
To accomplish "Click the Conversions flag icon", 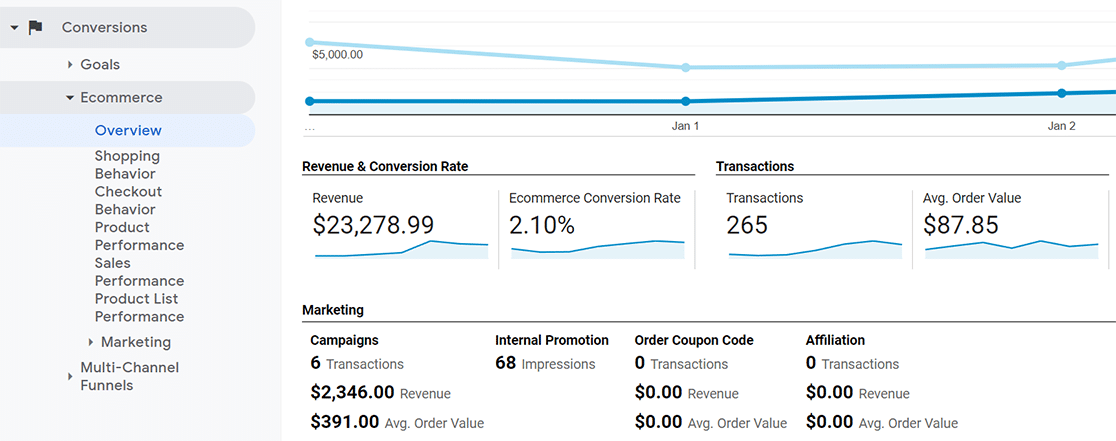I will click(35, 28).
